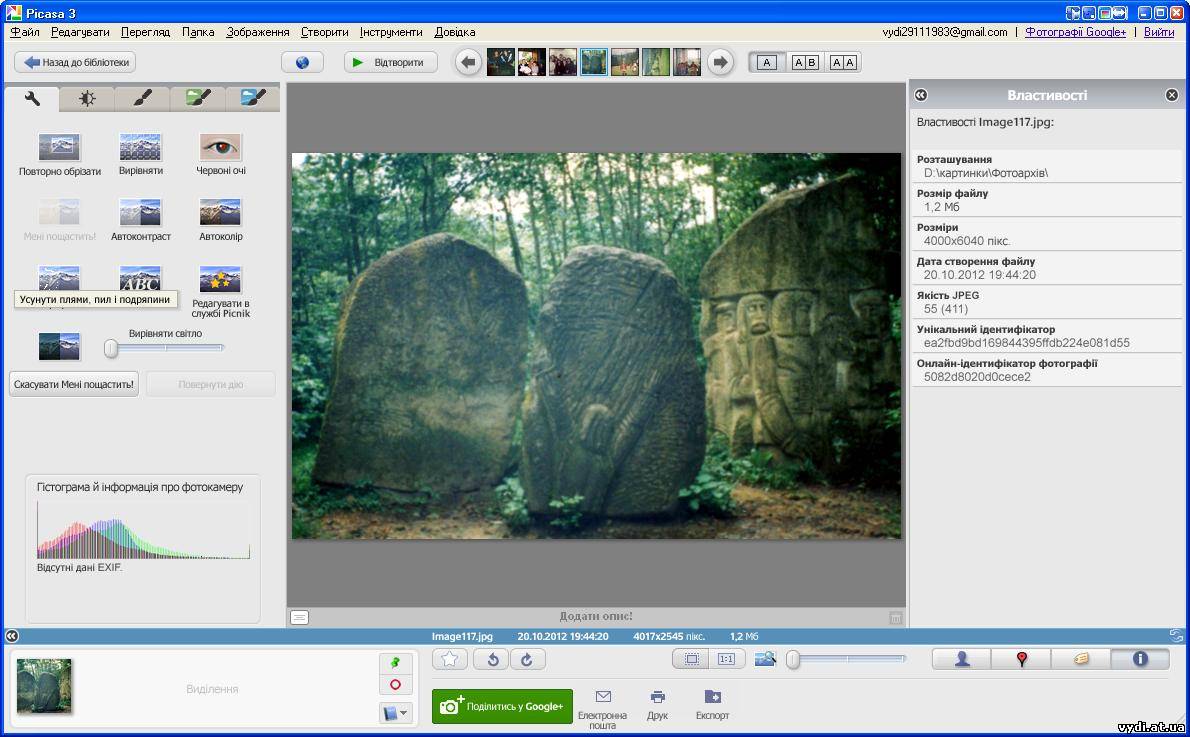Image resolution: width=1190 pixels, height=737 pixels.
Task: Switch to single image view A
Action: pyautogui.click(x=767, y=62)
